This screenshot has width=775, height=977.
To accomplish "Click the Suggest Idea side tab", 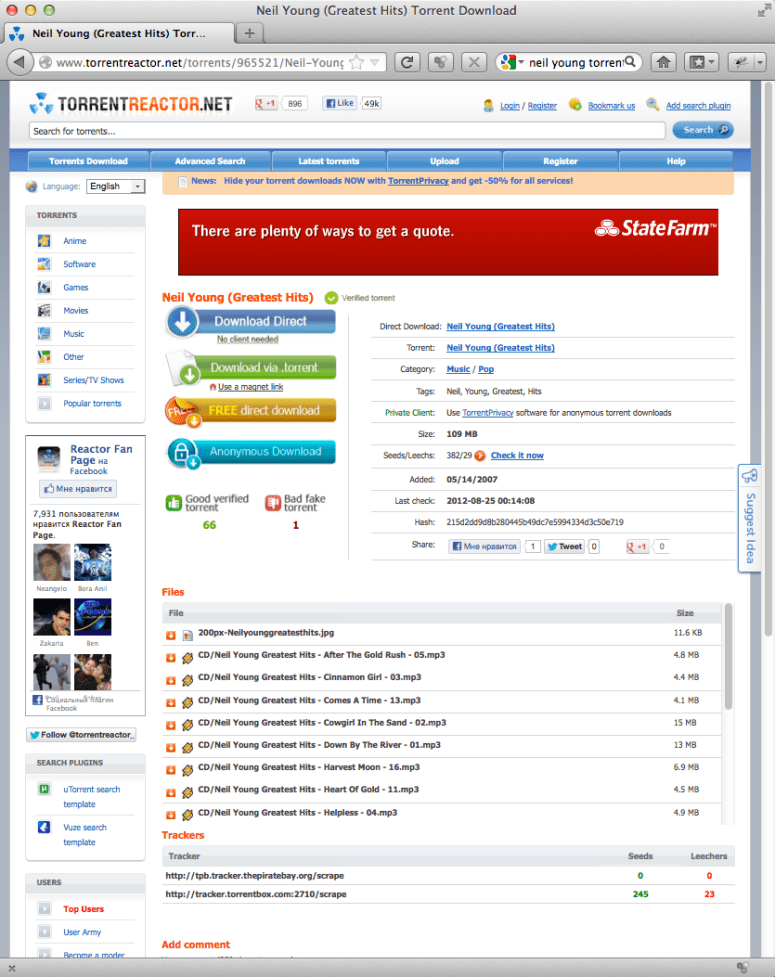I will click(750, 518).
